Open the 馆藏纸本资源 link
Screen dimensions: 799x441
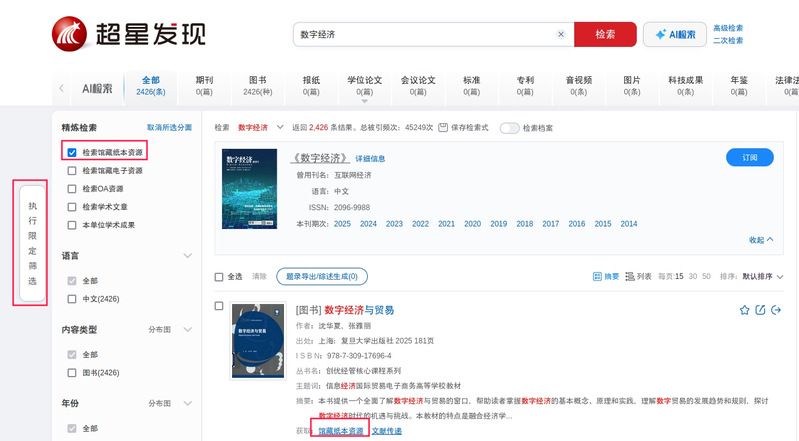tap(340, 431)
